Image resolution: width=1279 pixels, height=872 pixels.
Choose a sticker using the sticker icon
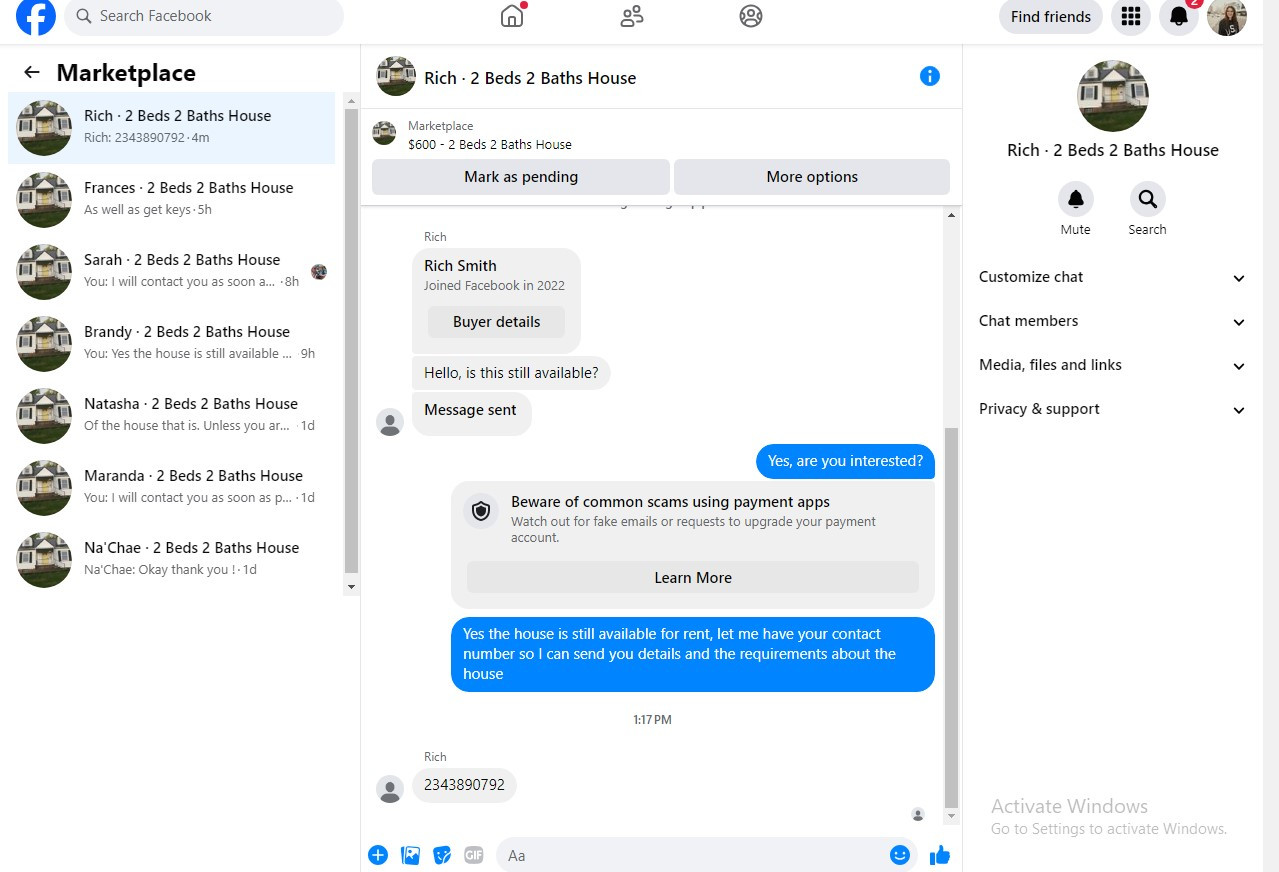coord(442,855)
